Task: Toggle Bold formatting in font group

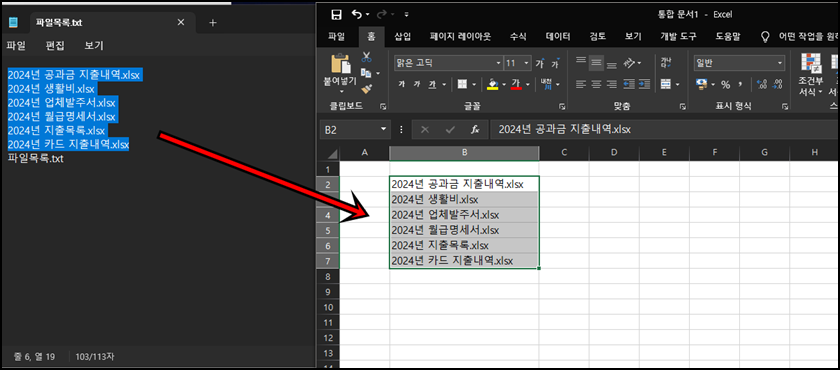Action: coord(401,84)
